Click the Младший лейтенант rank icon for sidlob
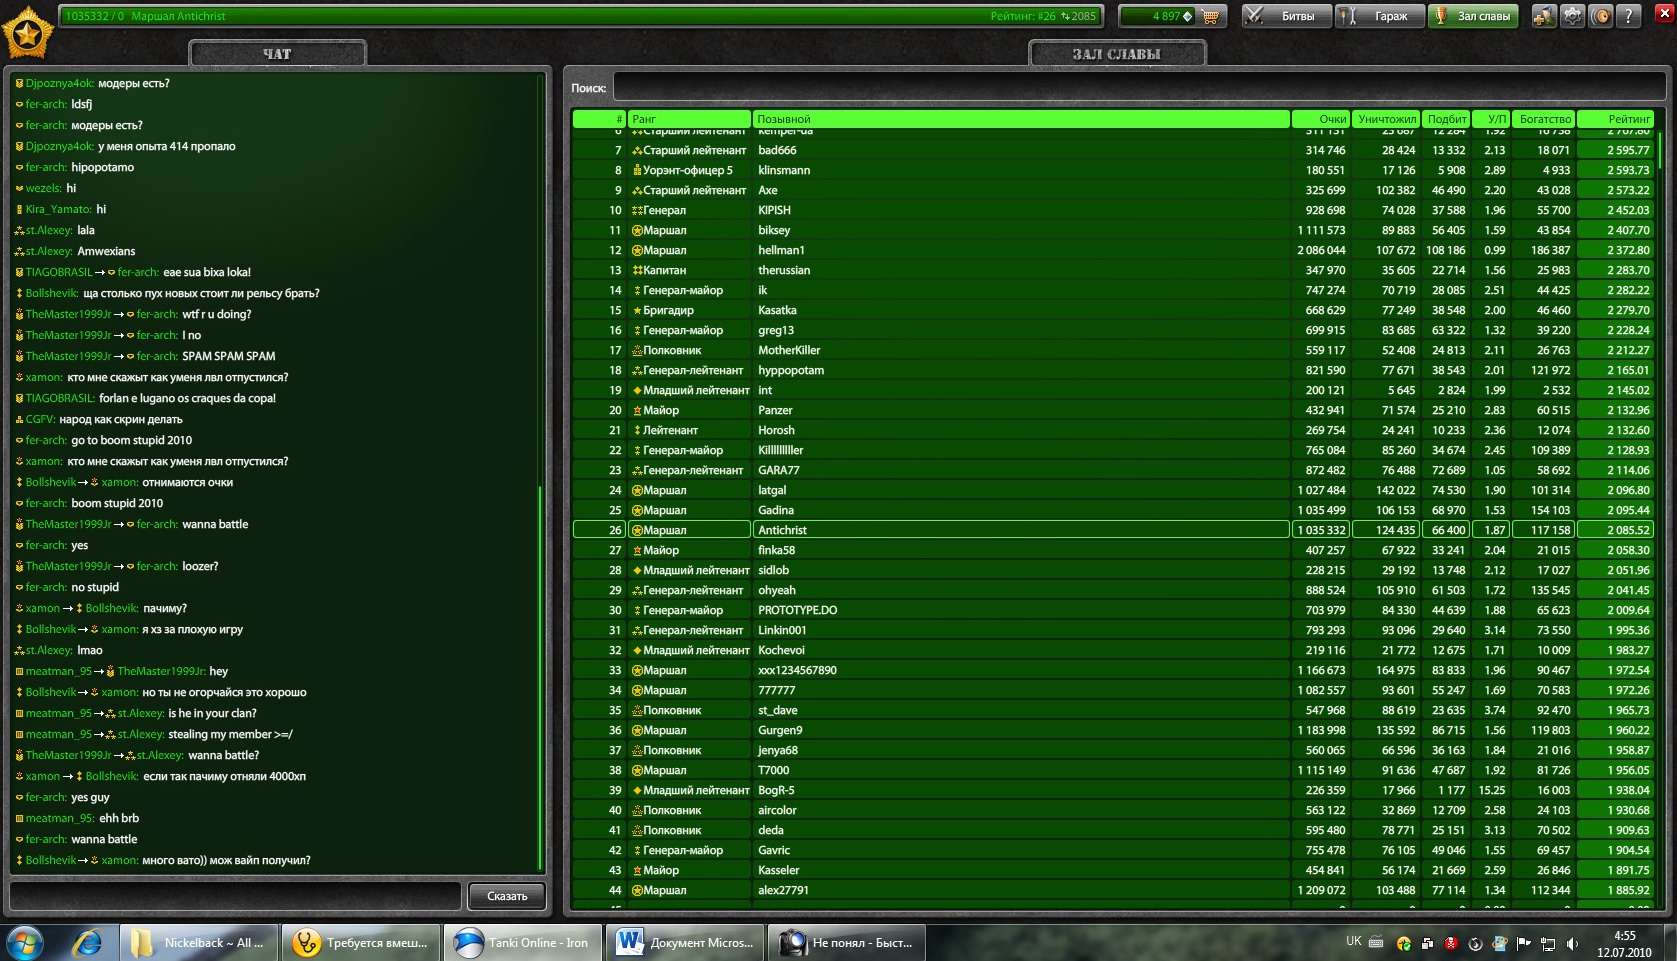Viewport: 1677px width, 961px height. (637, 570)
